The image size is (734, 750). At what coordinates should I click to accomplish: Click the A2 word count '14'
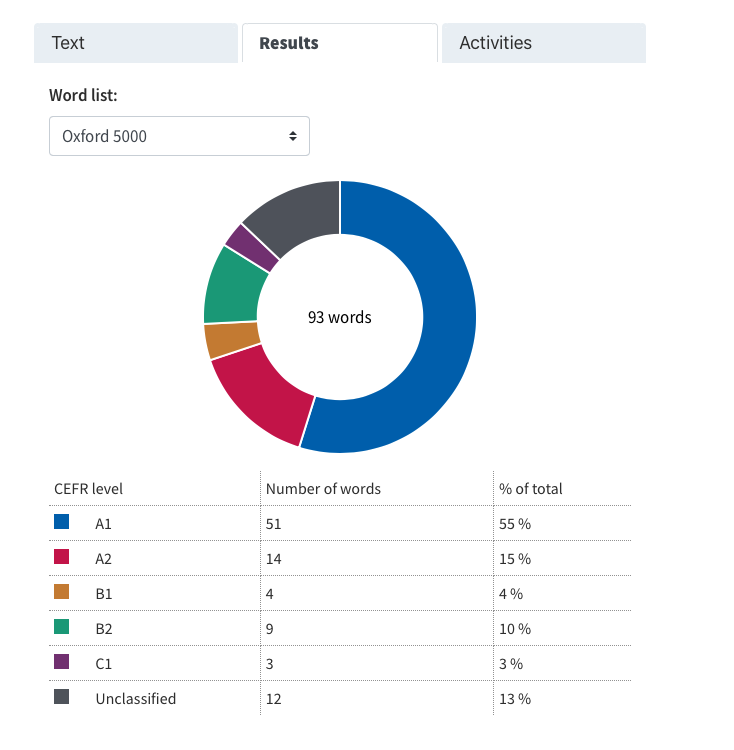pos(274,559)
